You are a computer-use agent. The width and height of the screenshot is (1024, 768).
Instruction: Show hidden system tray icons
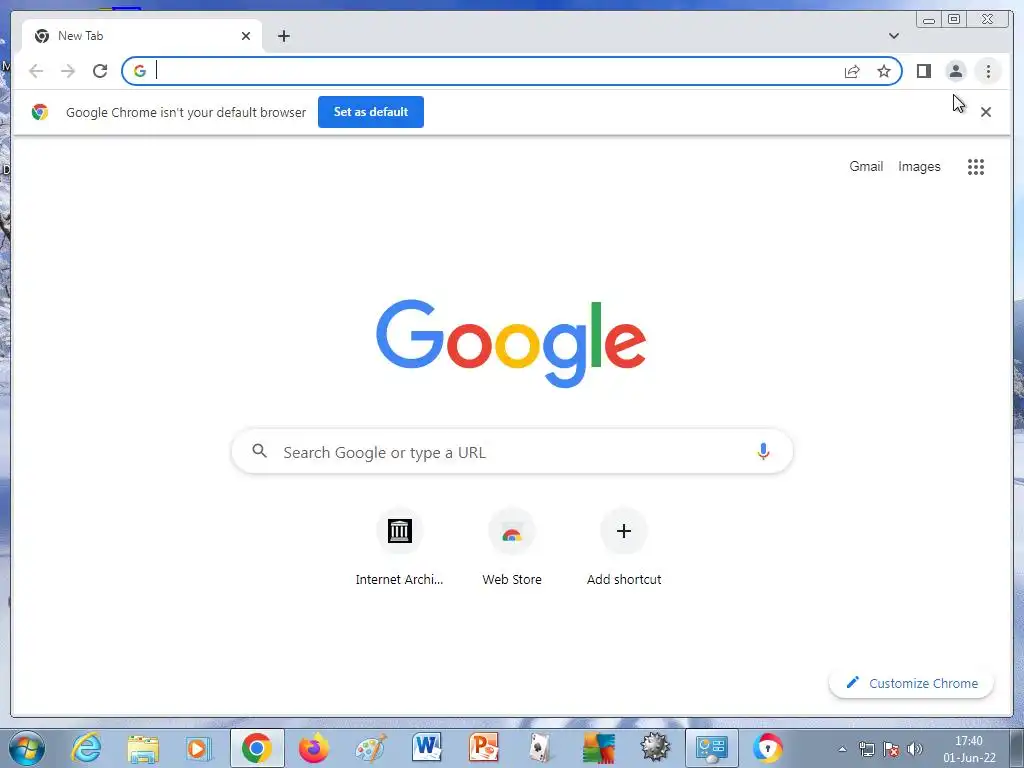pos(842,749)
